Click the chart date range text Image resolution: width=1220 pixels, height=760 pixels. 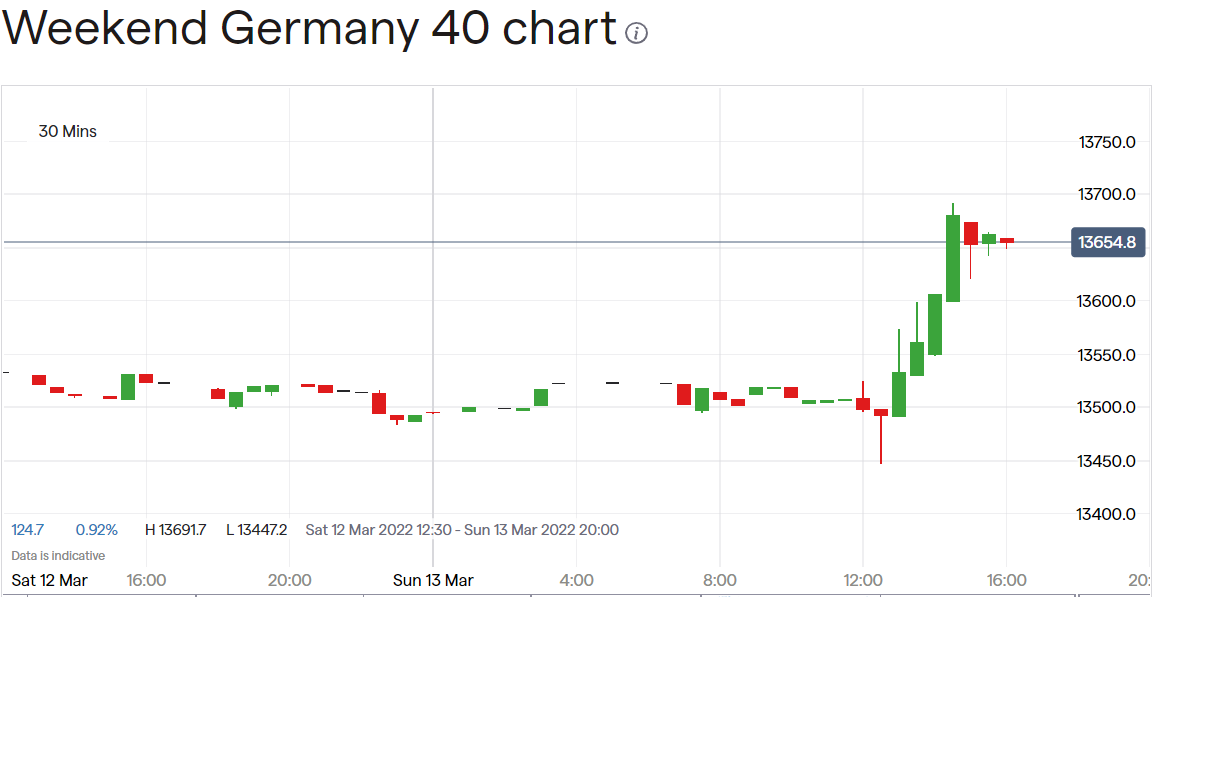coord(462,530)
